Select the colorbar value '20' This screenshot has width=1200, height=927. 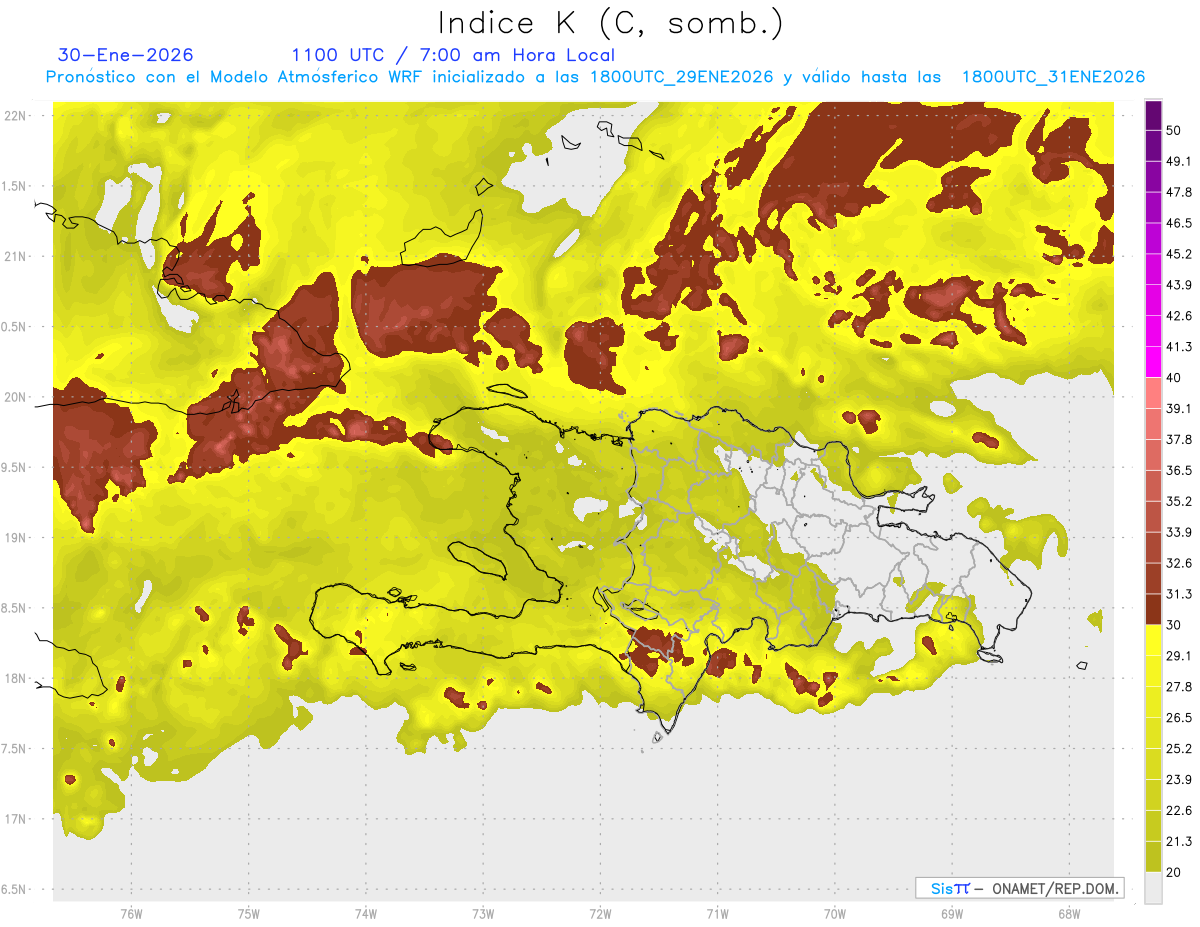click(1174, 874)
